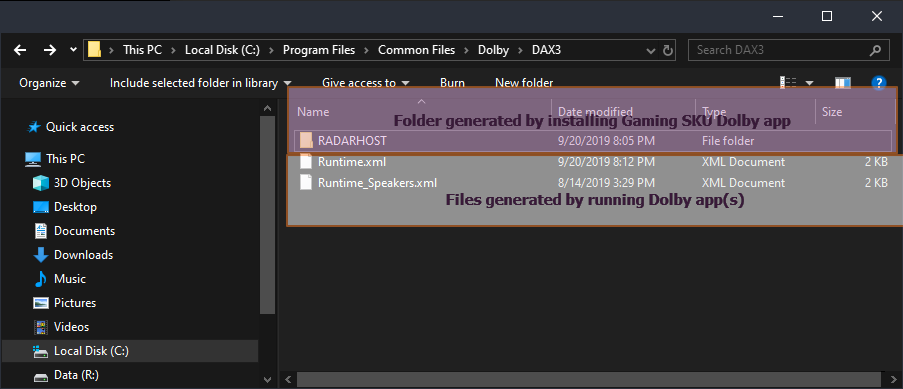Open the Organize menu
The width and height of the screenshot is (903, 389).
tap(50, 83)
